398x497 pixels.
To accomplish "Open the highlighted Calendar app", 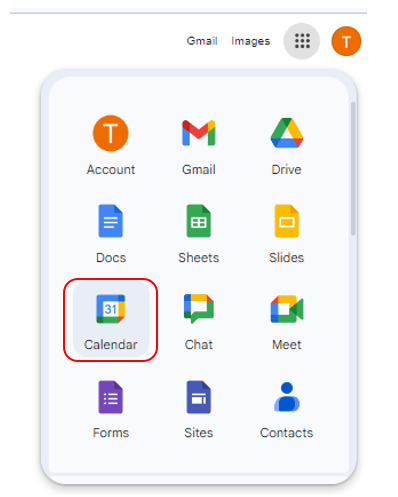I will pos(111,319).
